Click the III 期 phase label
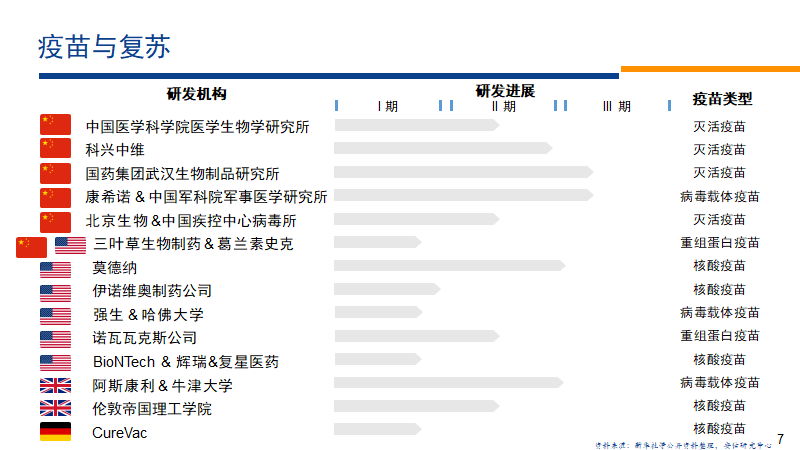Viewport: 800px width, 450px height. (x=617, y=106)
